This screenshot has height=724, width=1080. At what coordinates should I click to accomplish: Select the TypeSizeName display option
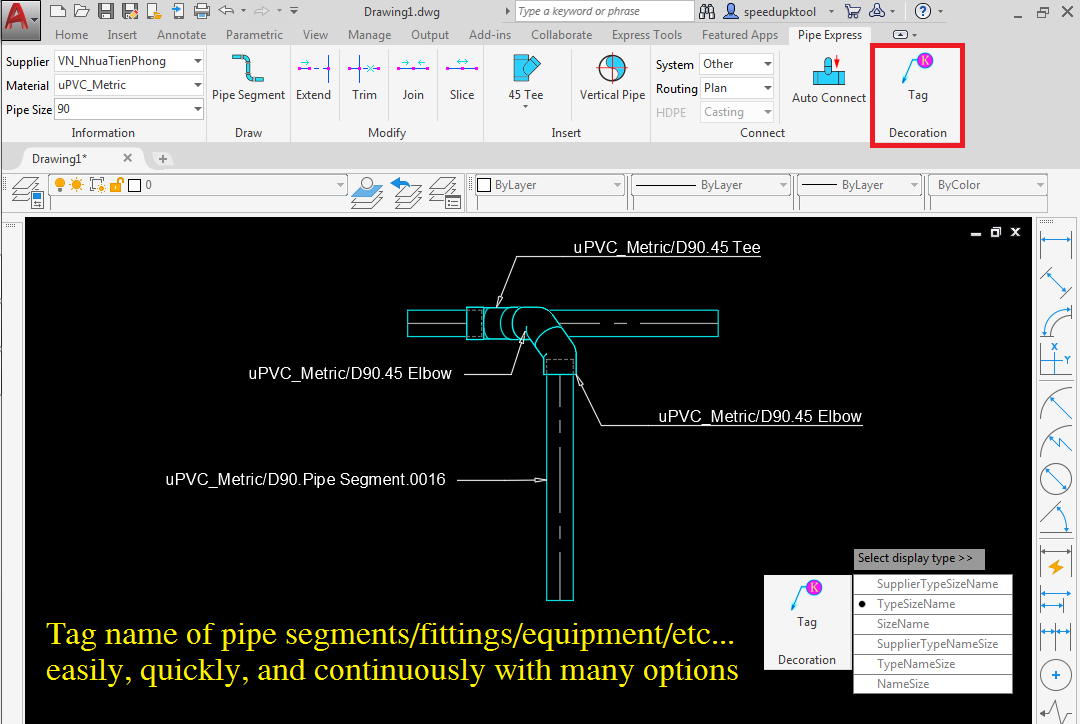933,603
